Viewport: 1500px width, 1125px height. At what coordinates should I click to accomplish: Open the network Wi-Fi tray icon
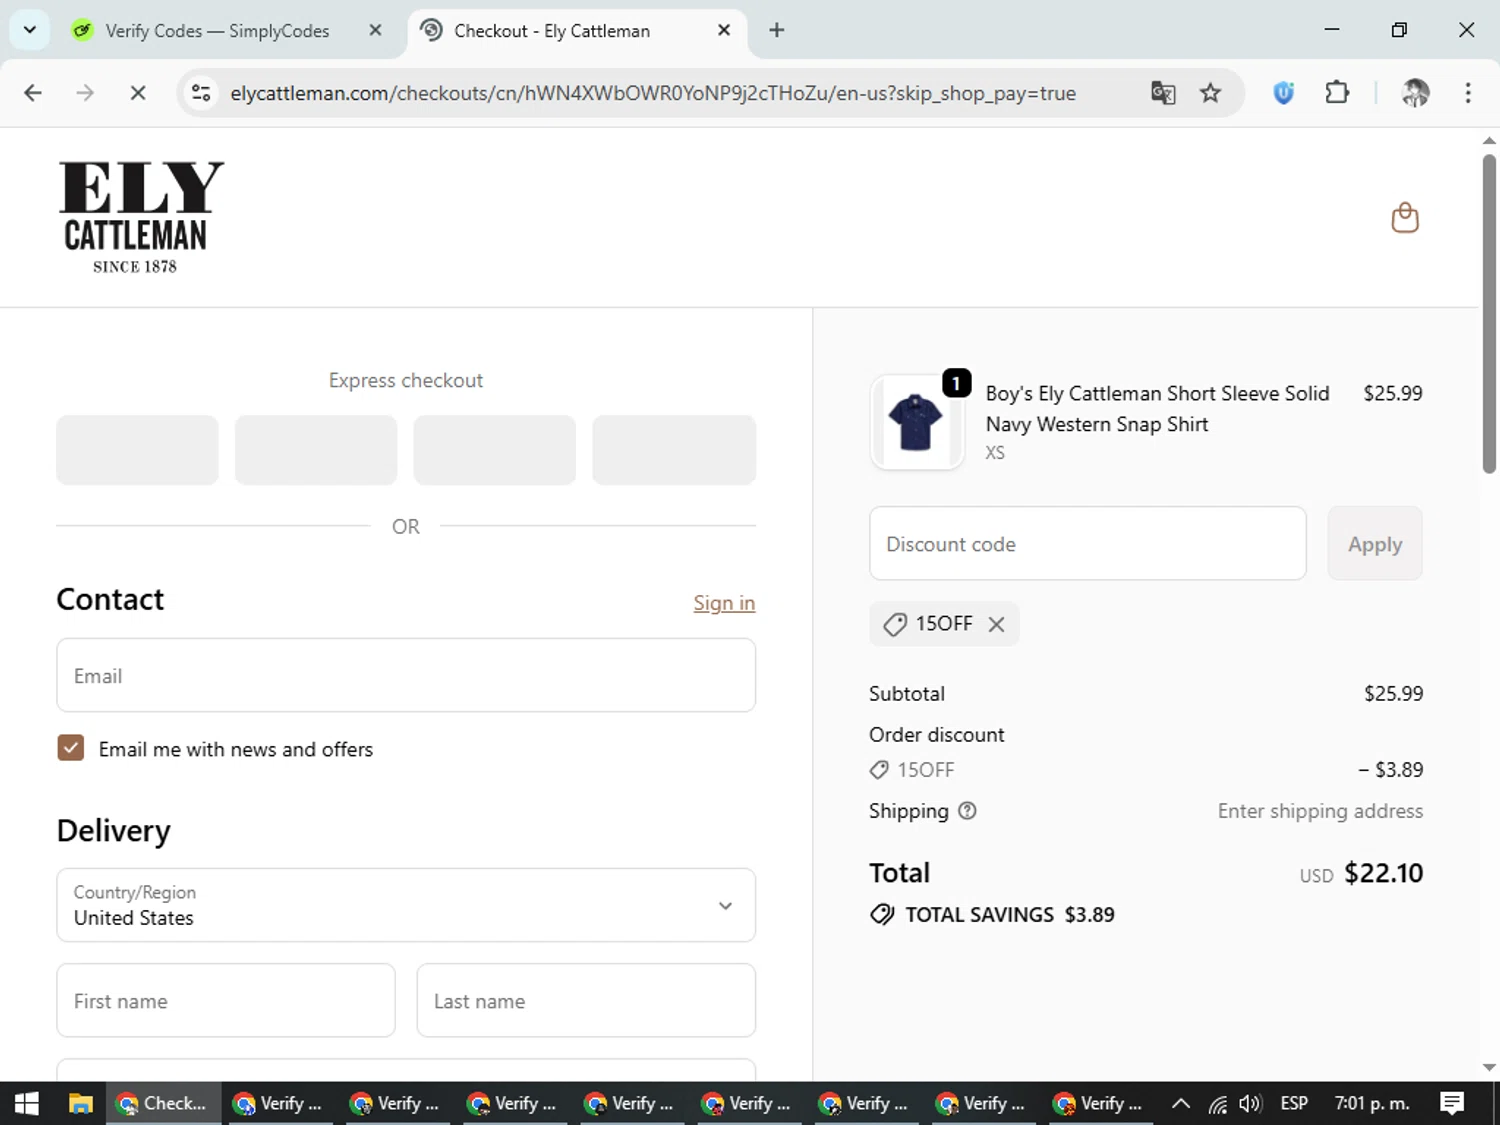[1217, 1104]
